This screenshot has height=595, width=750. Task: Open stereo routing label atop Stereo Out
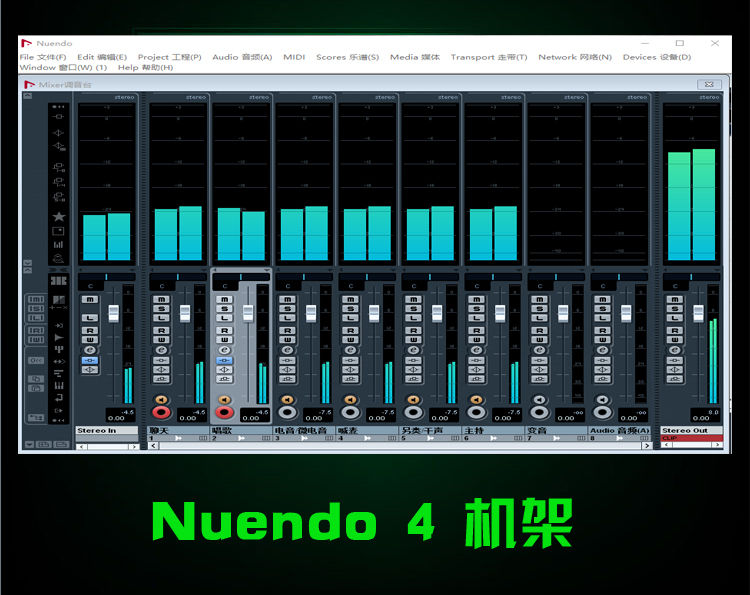click(709, 98)
